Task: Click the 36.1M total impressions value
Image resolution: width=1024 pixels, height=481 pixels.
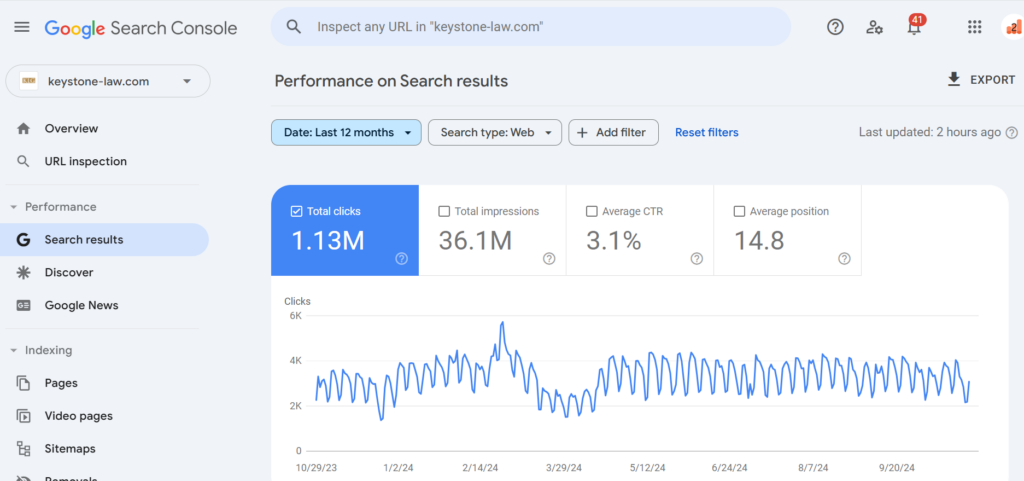Action: 475,241
